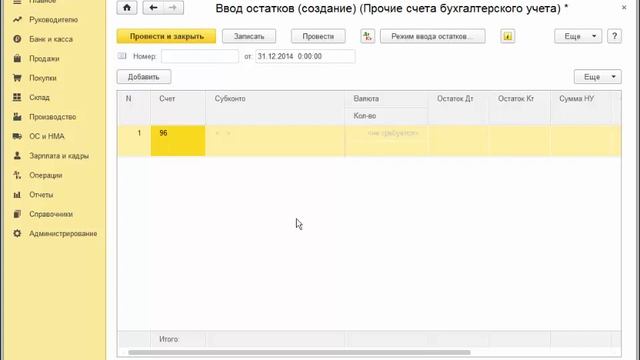Open Справочники books icon
This screenshot has height=360, width=640.
[17, 214]
